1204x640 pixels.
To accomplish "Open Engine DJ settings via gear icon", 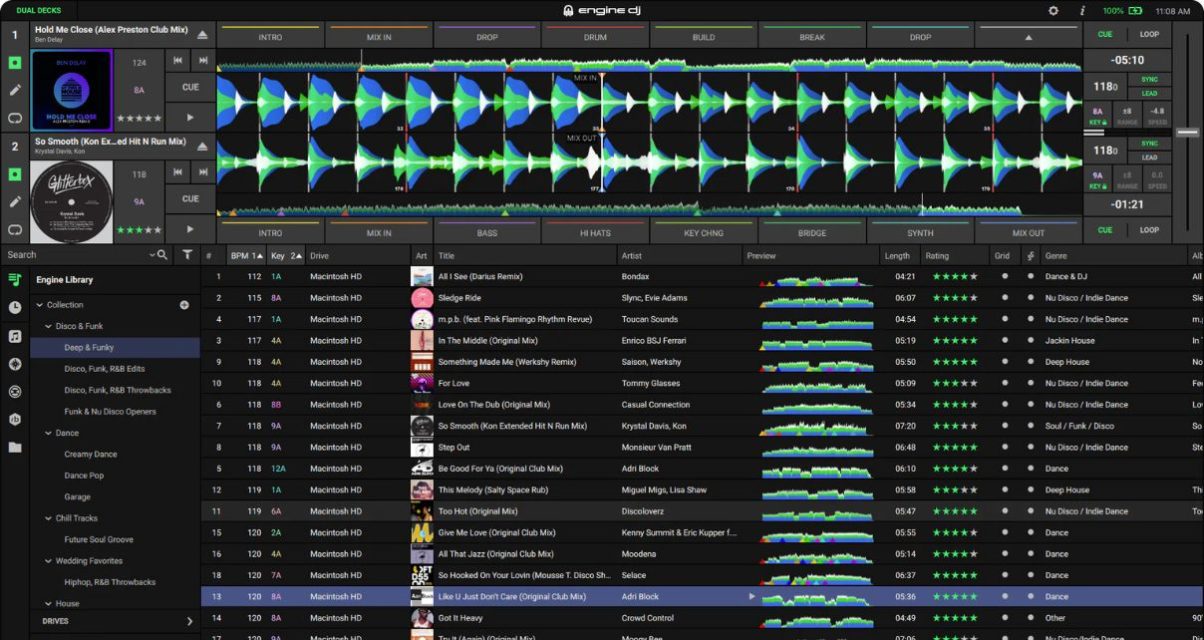I will [x=1053, y=10].
